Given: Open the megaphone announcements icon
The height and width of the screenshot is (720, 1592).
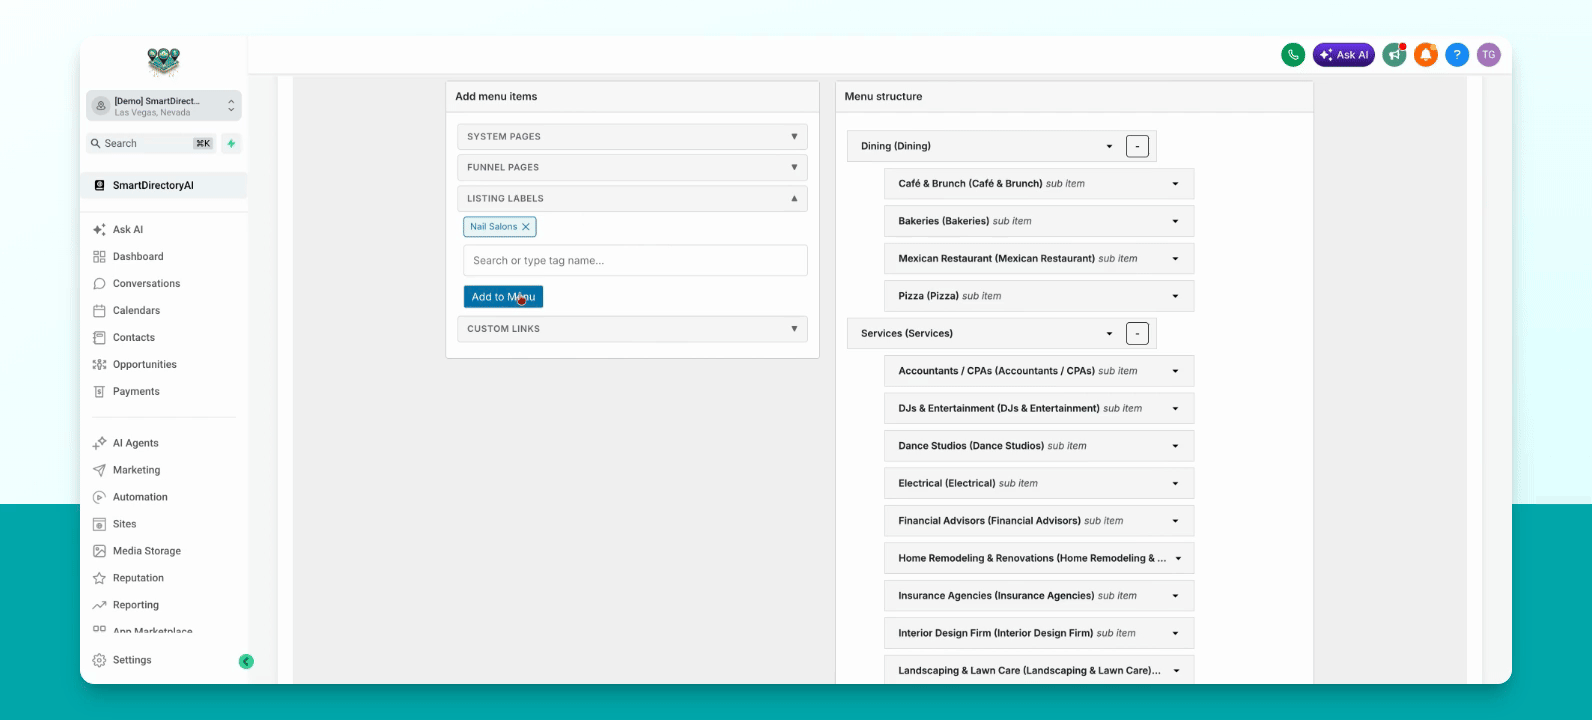Looking at the screenshot, I should pyautogui.click(x=1394, y=55).
